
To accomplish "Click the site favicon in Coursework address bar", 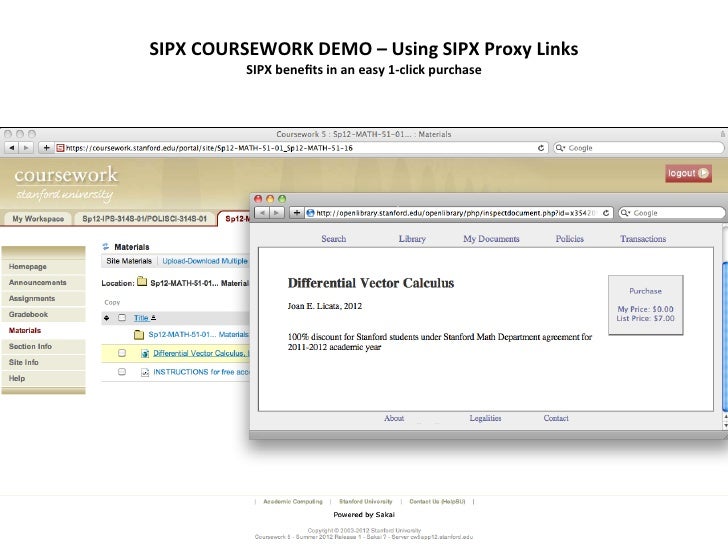I will click(x=60, y=148).
